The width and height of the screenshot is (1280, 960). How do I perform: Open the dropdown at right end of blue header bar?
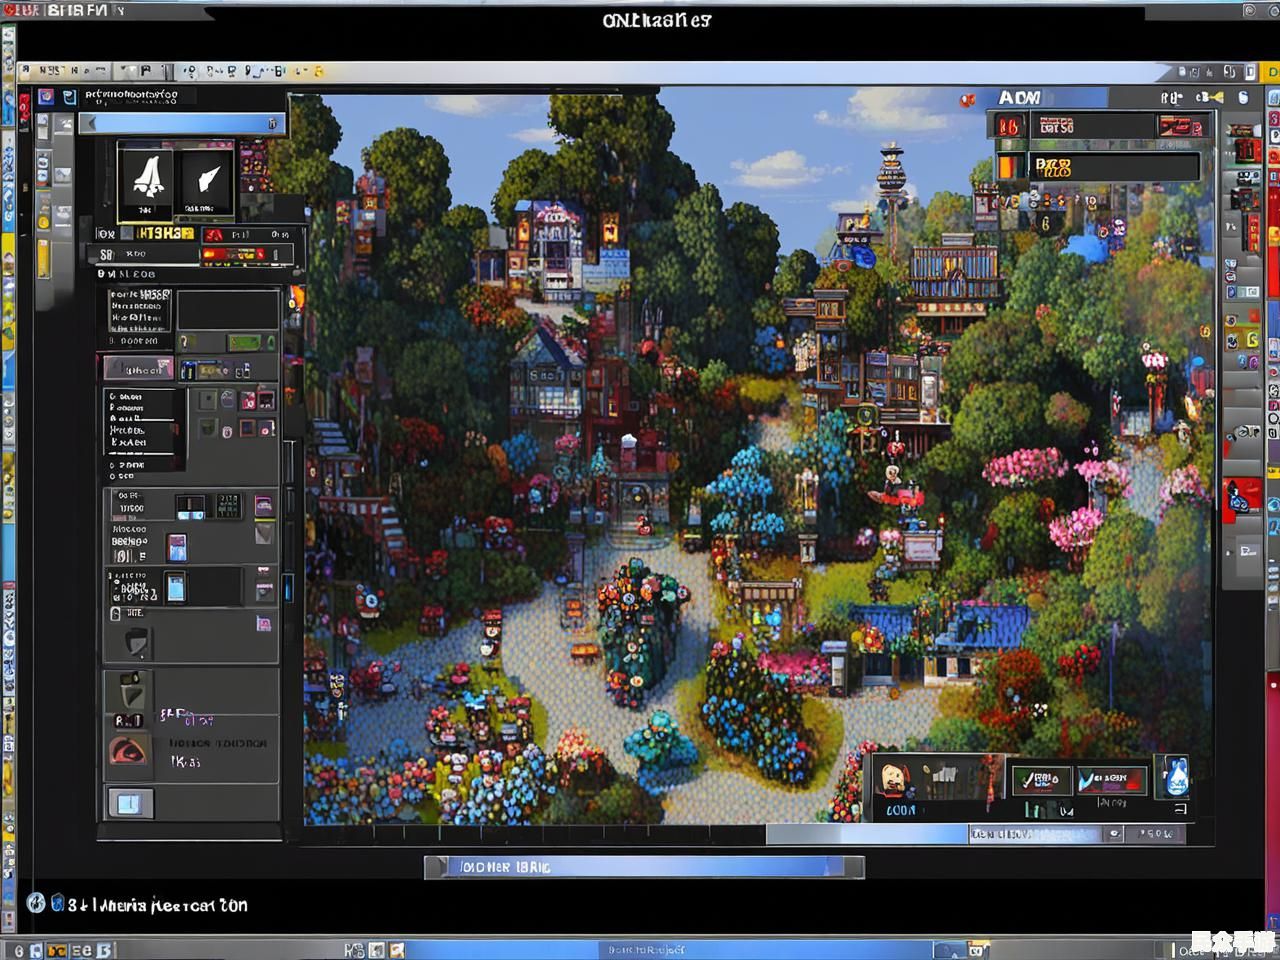click(x=272, y=123)
